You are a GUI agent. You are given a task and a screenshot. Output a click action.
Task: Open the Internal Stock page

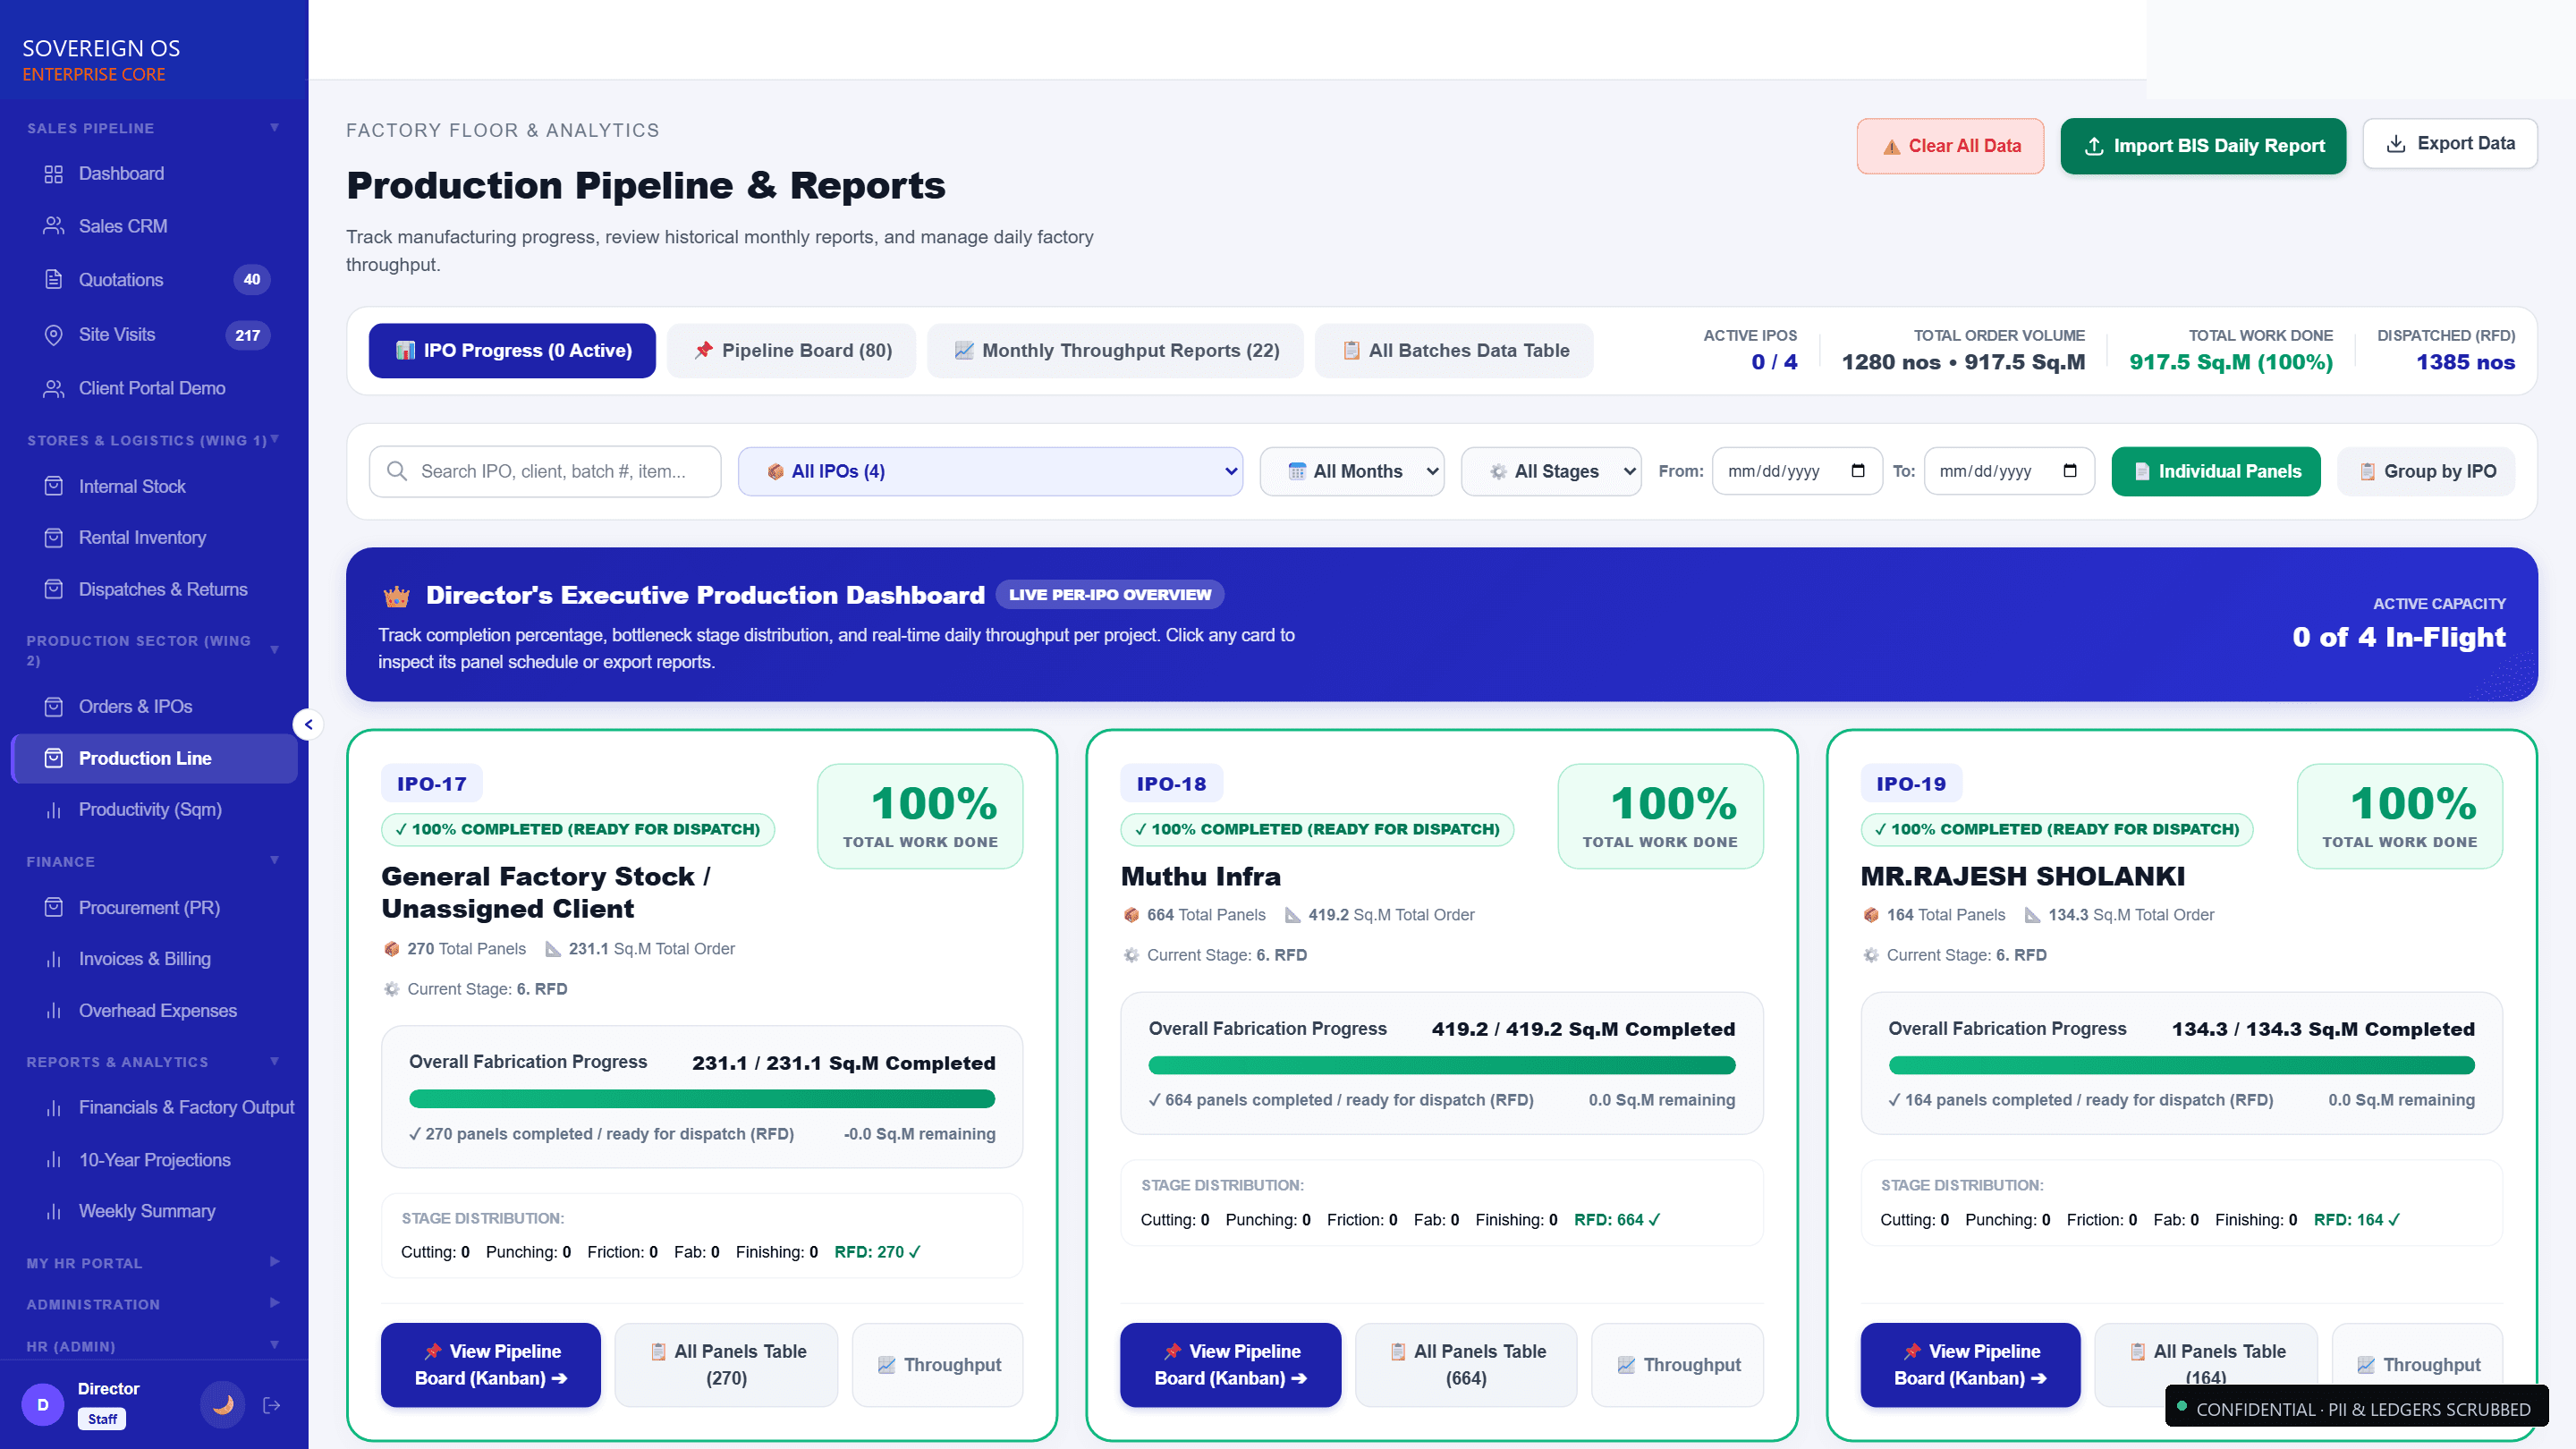click(x=154, y=487)
